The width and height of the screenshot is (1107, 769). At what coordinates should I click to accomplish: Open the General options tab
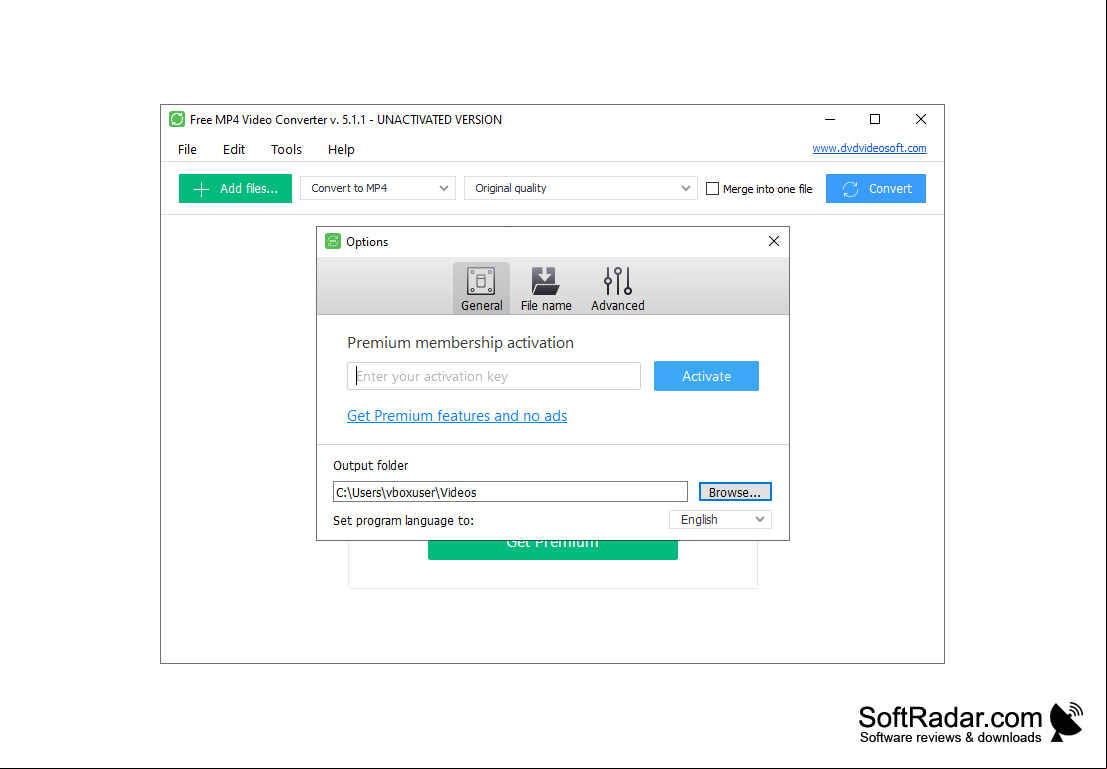(481, 288)
